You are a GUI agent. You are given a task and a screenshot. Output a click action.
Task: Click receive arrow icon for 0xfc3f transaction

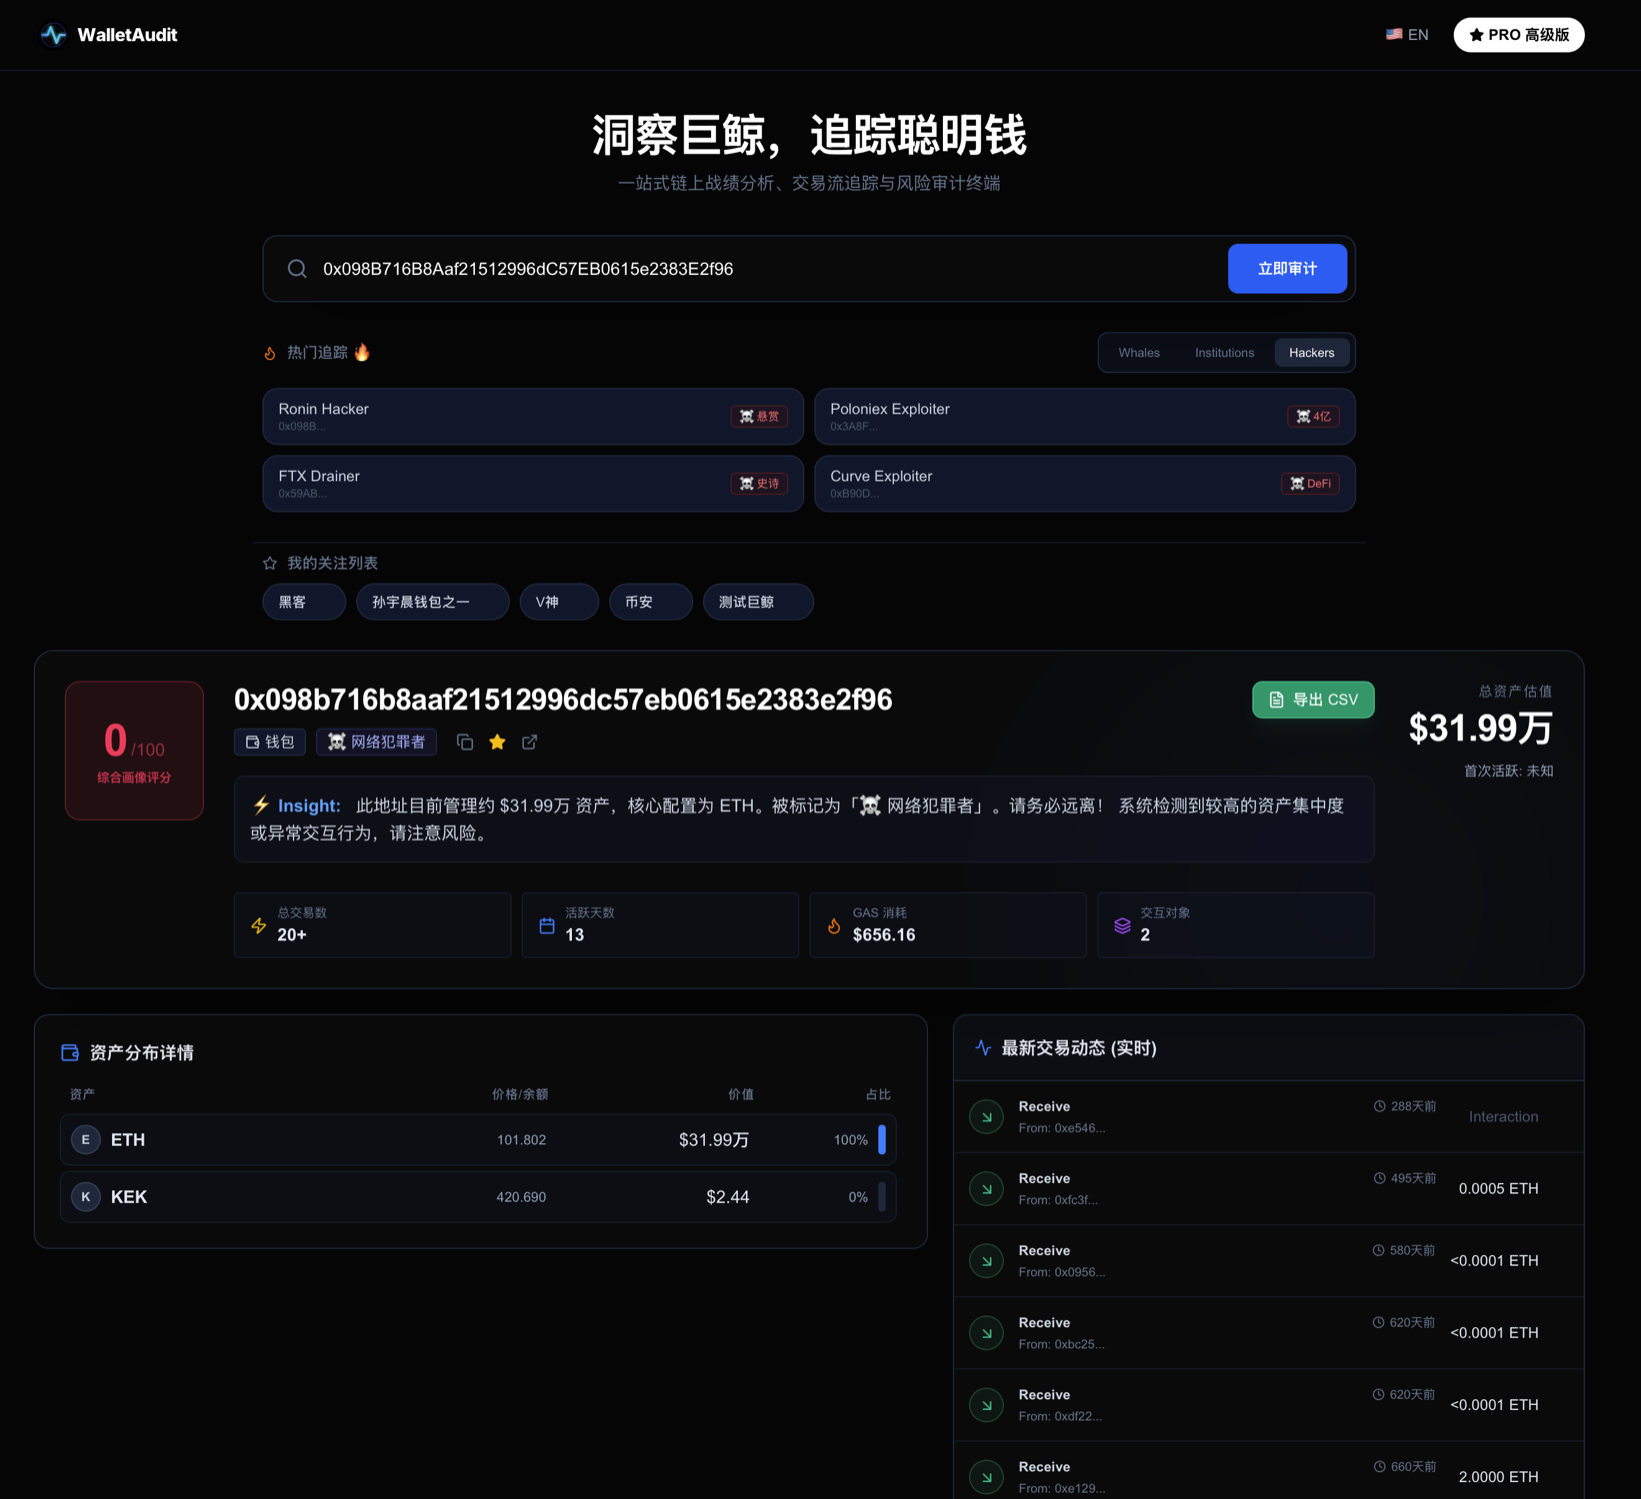pyautogui.click(x=987, y=1189)
